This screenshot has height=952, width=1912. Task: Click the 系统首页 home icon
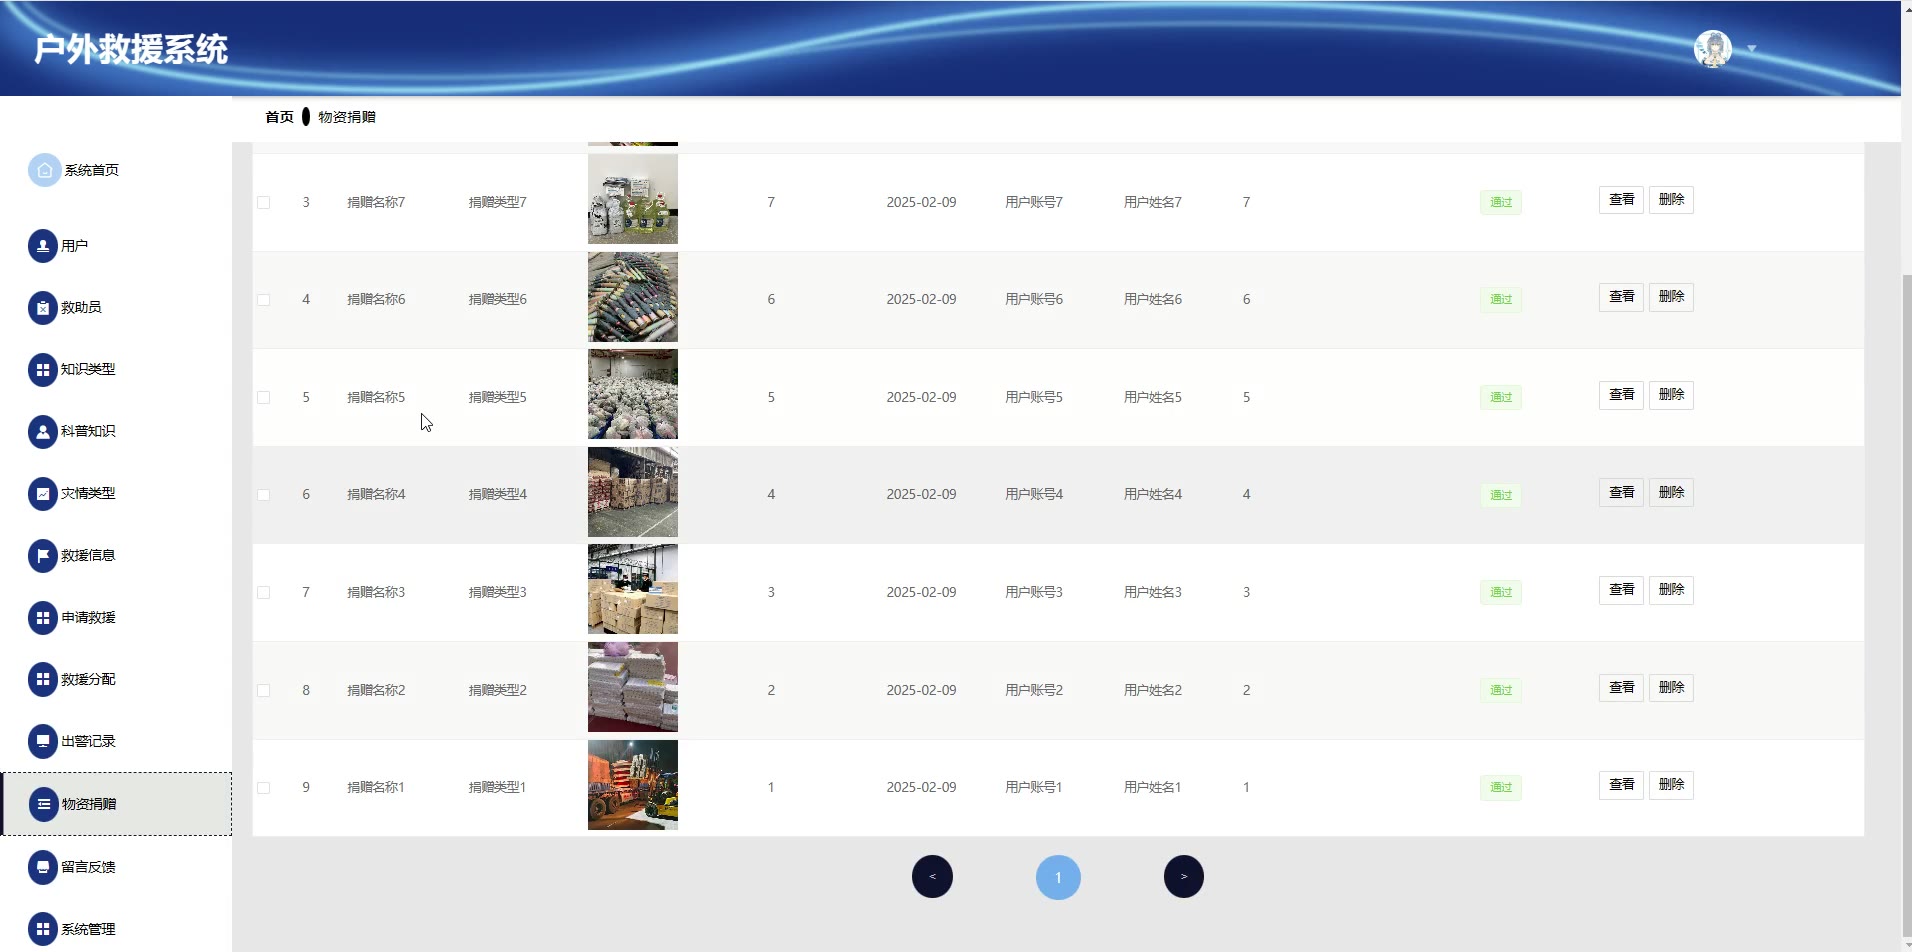point(44,170)
